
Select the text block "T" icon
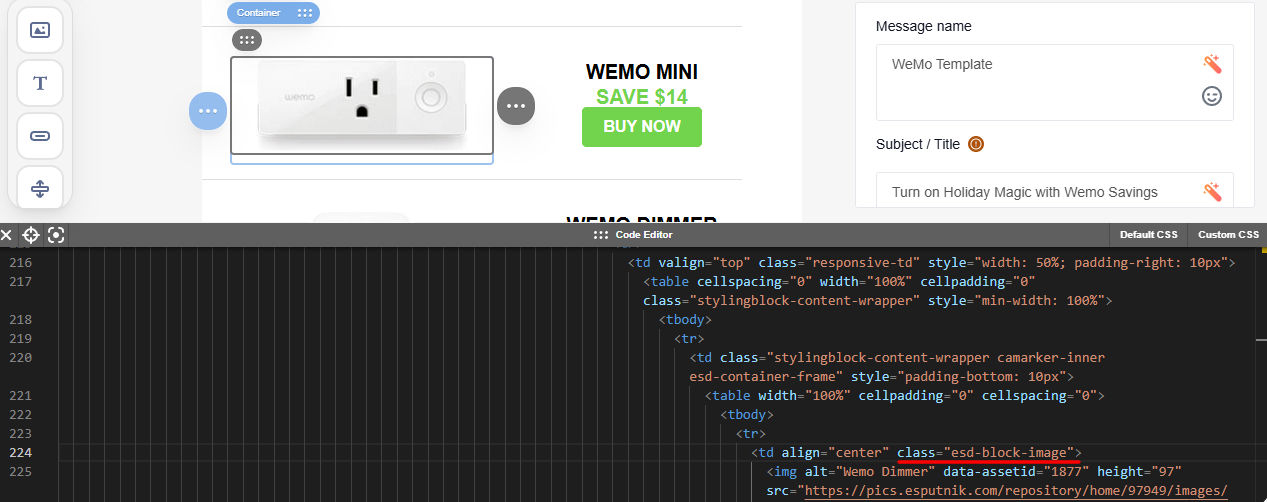coord(40,83)
